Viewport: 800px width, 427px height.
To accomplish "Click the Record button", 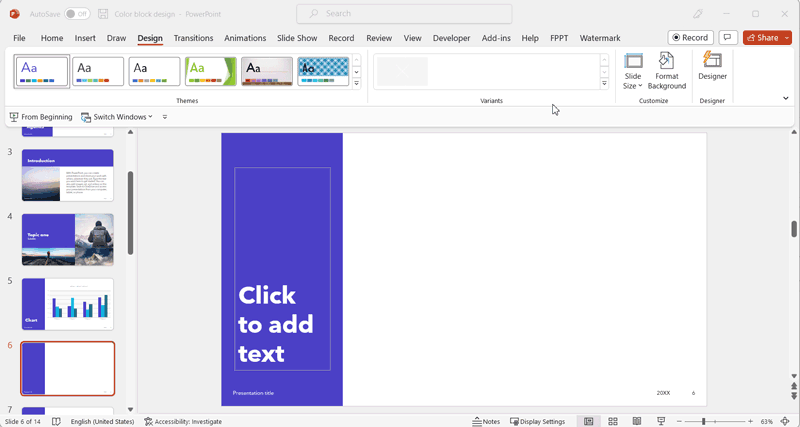I will (690, 38).
